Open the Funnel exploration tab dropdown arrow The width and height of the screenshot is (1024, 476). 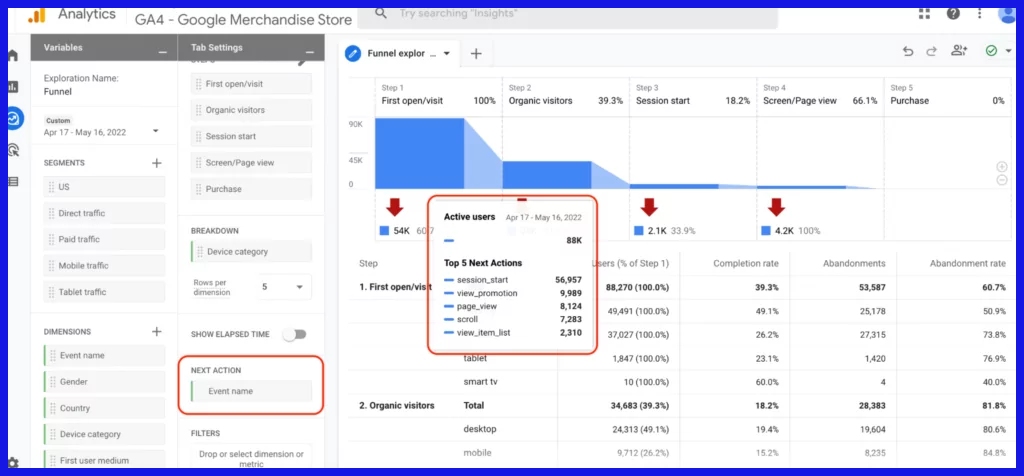(x=447, y=54)
